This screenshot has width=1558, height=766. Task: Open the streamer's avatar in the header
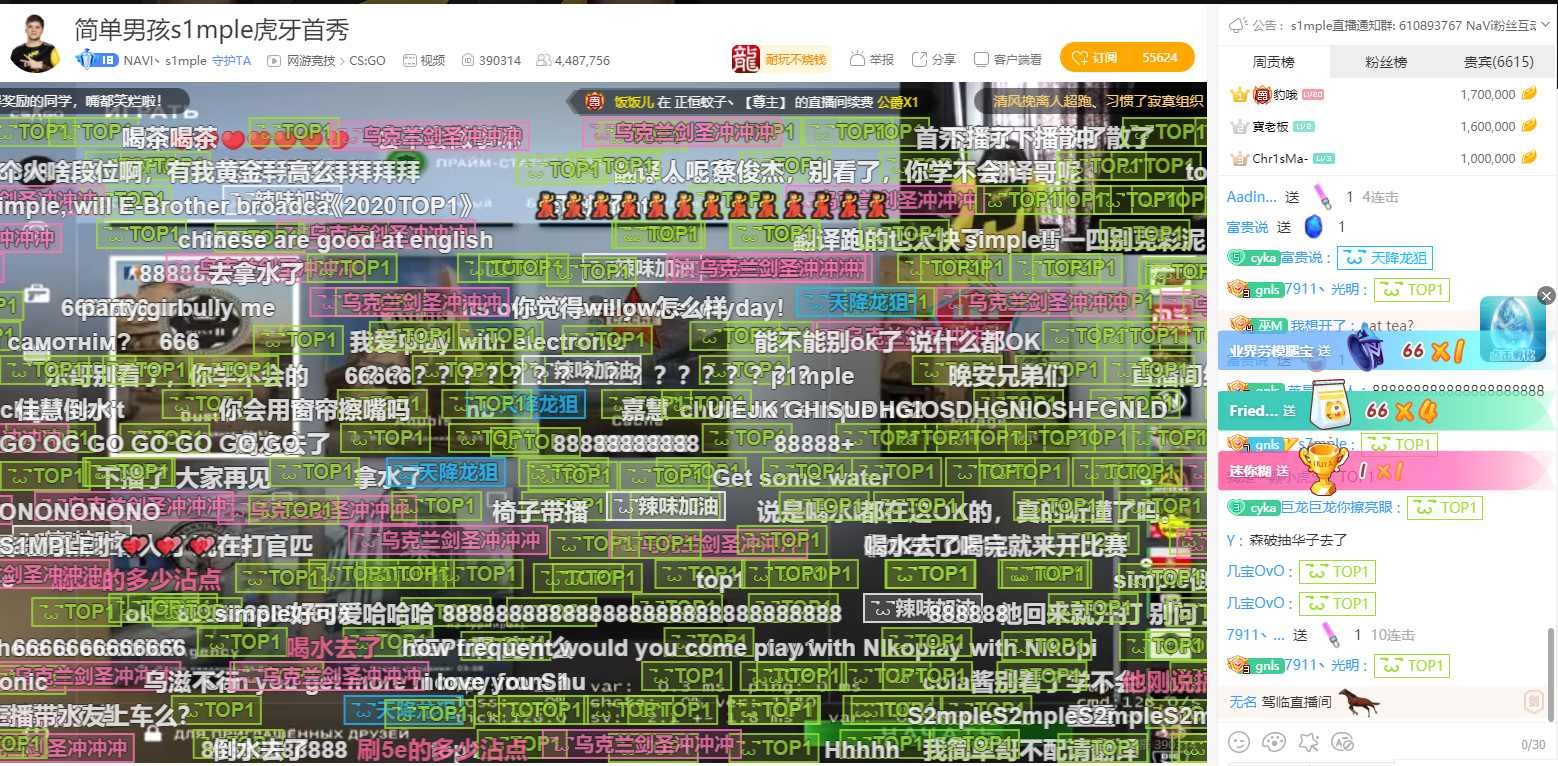pos(35,42)
